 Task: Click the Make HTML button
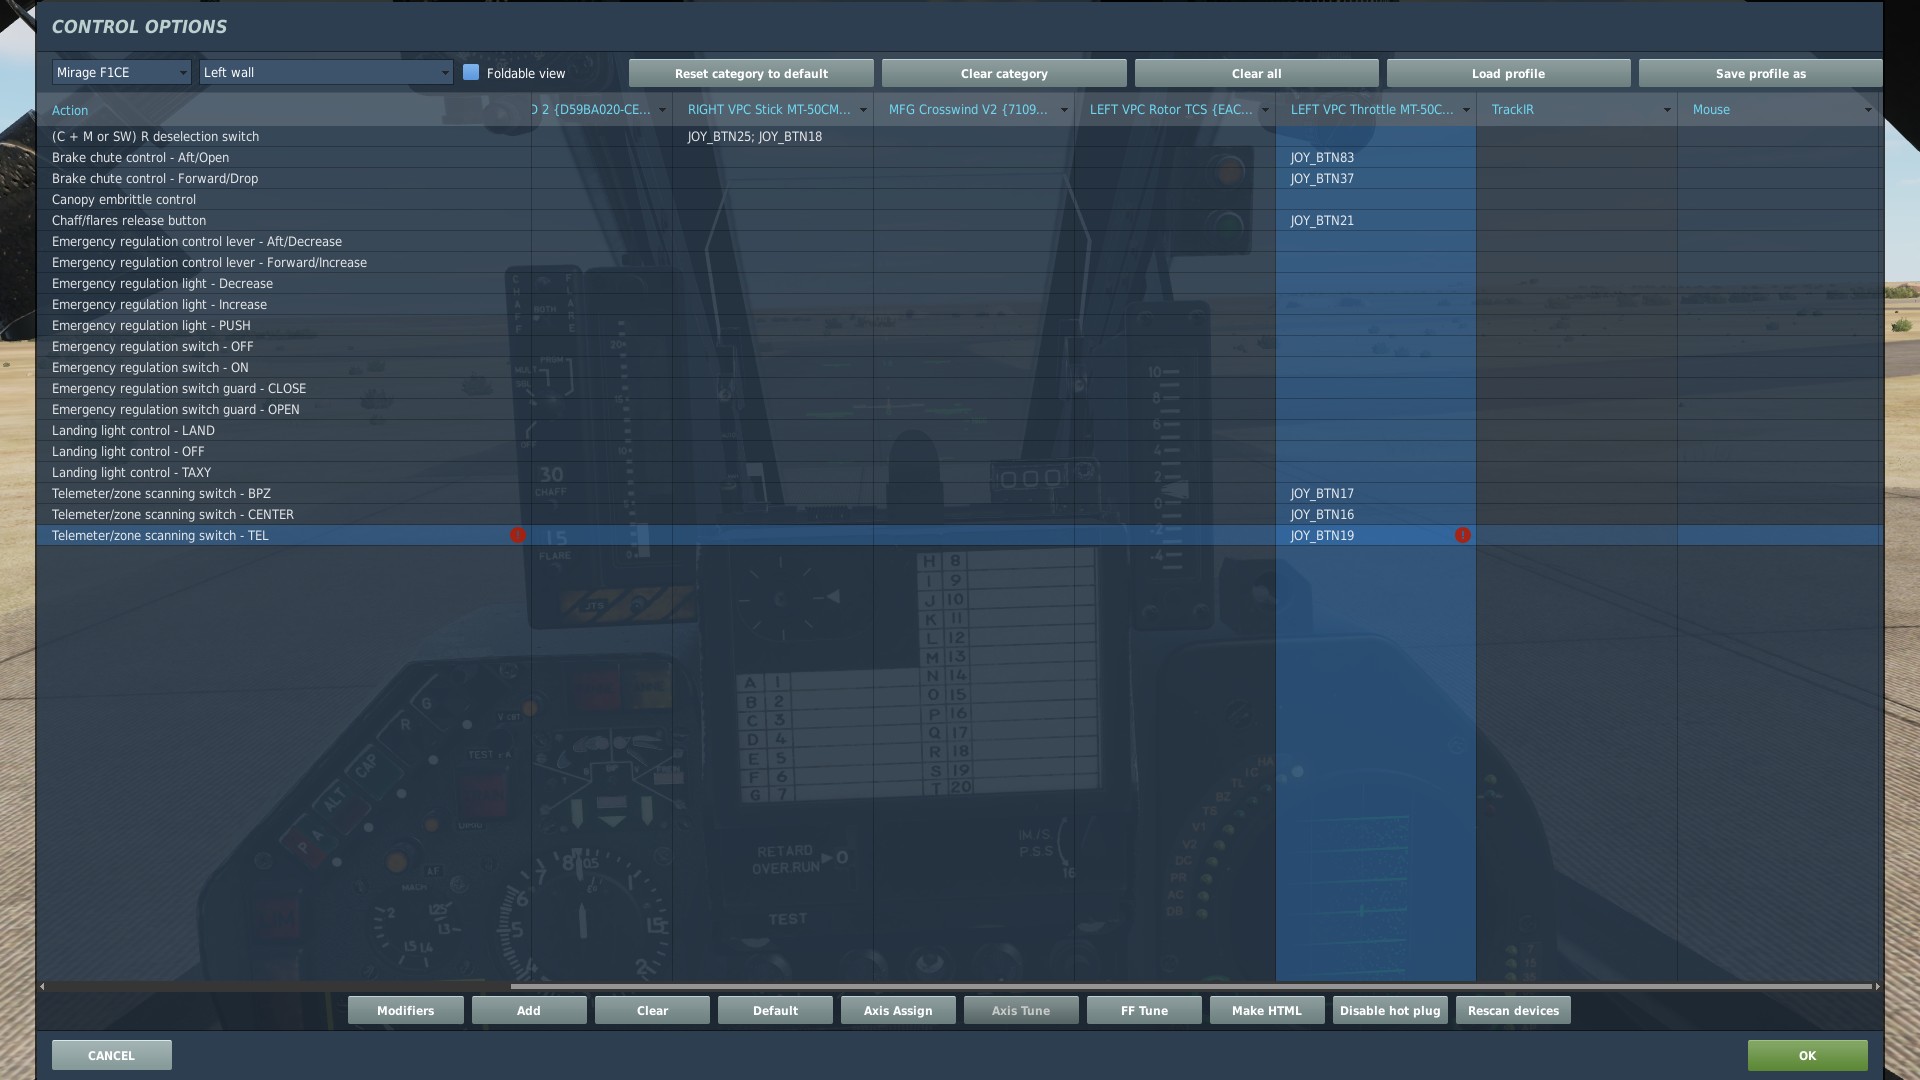1267,1010
